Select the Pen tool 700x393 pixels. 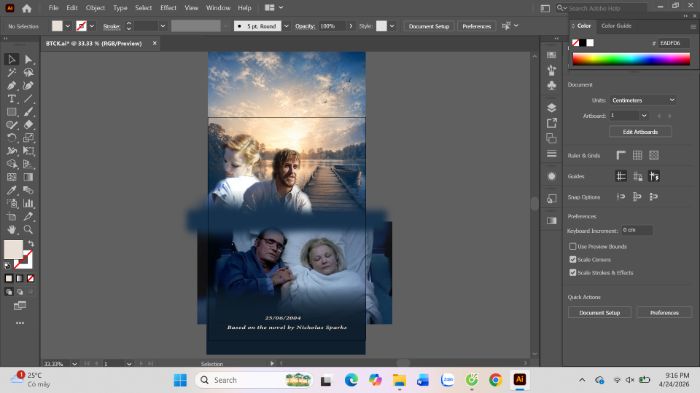pos(12,85)
